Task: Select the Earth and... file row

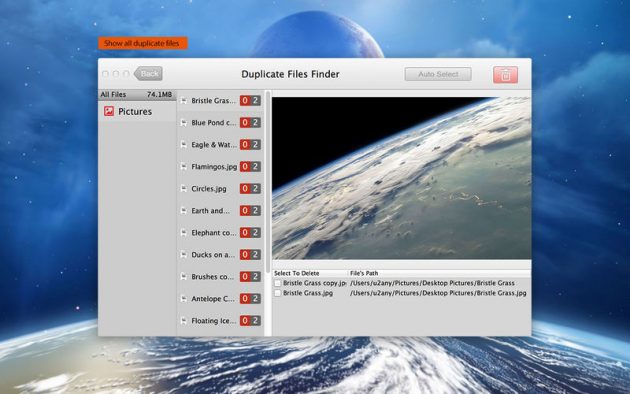Action: (220, 210)
